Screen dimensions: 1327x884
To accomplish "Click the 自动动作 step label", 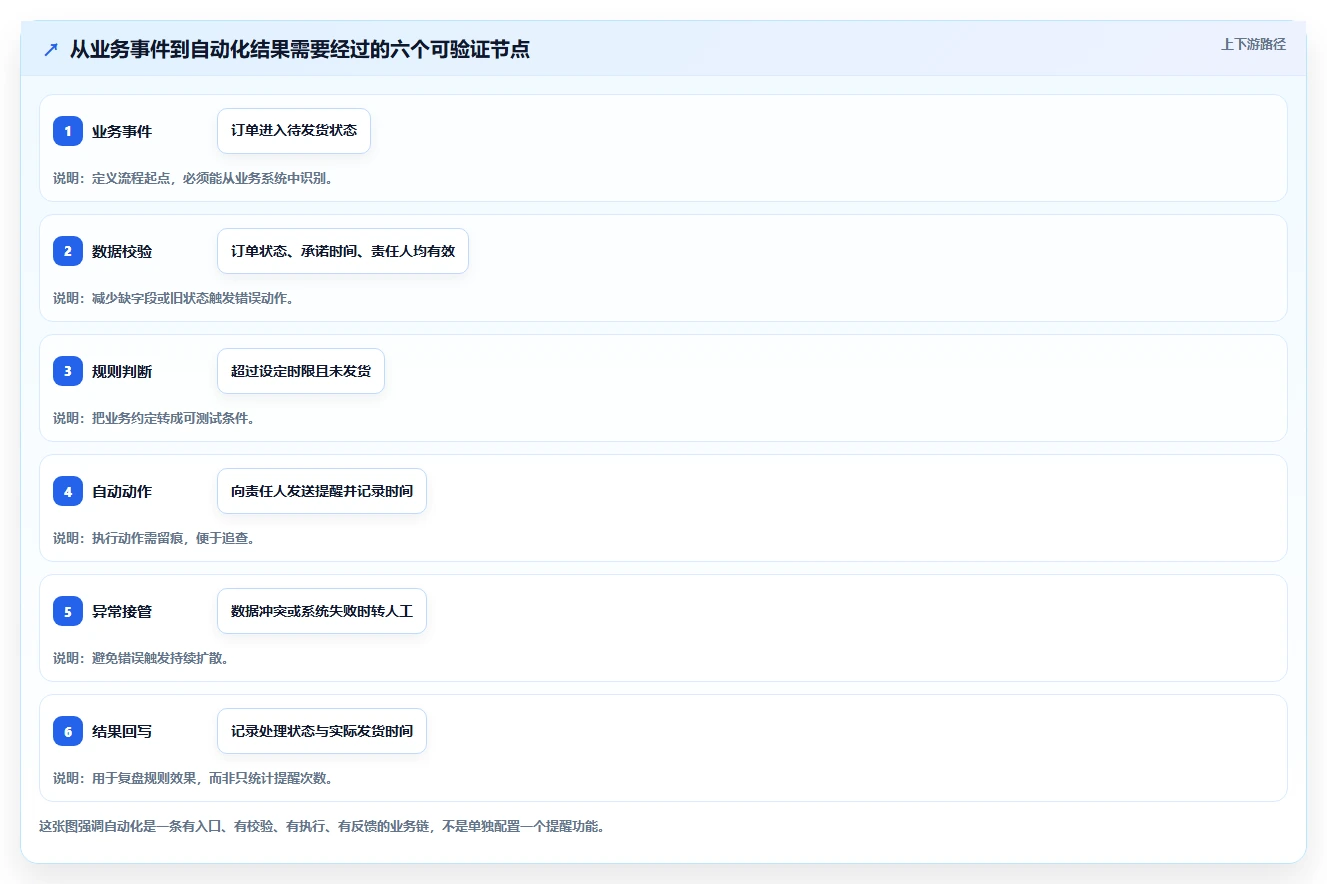I will [x=122, y=491].
